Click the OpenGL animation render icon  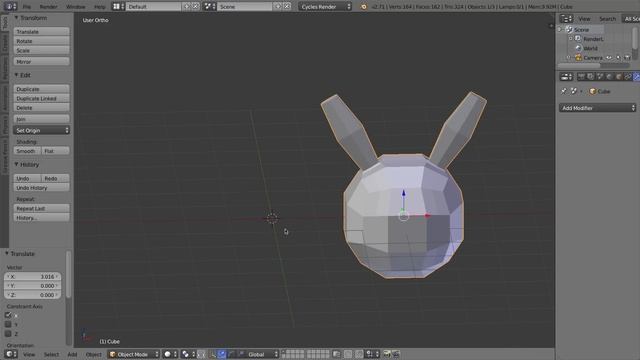(396, 354)
